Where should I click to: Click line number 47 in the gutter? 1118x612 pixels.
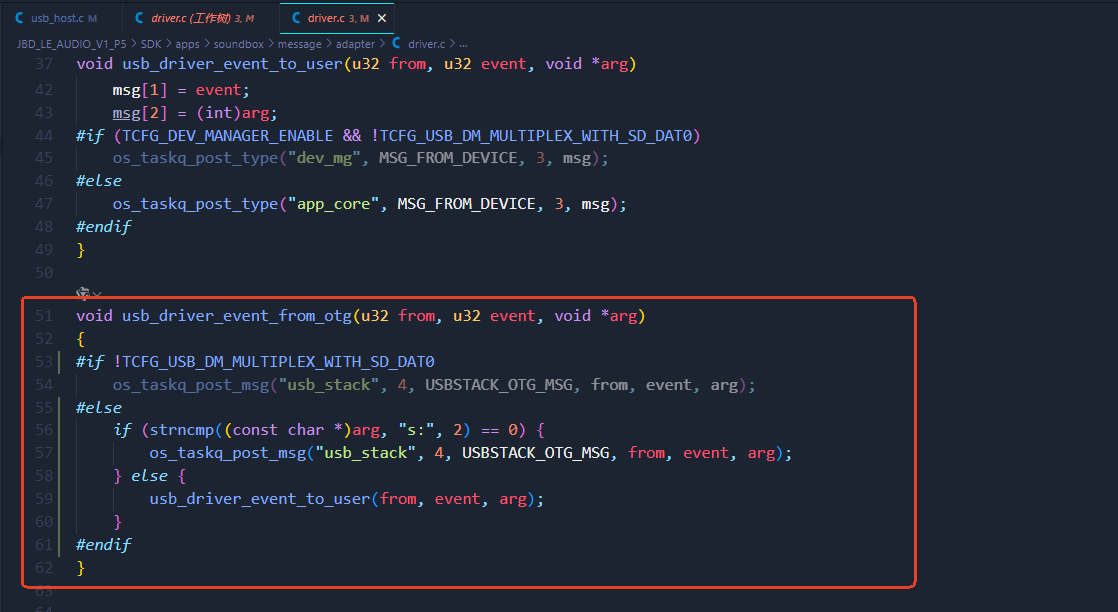click(44, 204)
